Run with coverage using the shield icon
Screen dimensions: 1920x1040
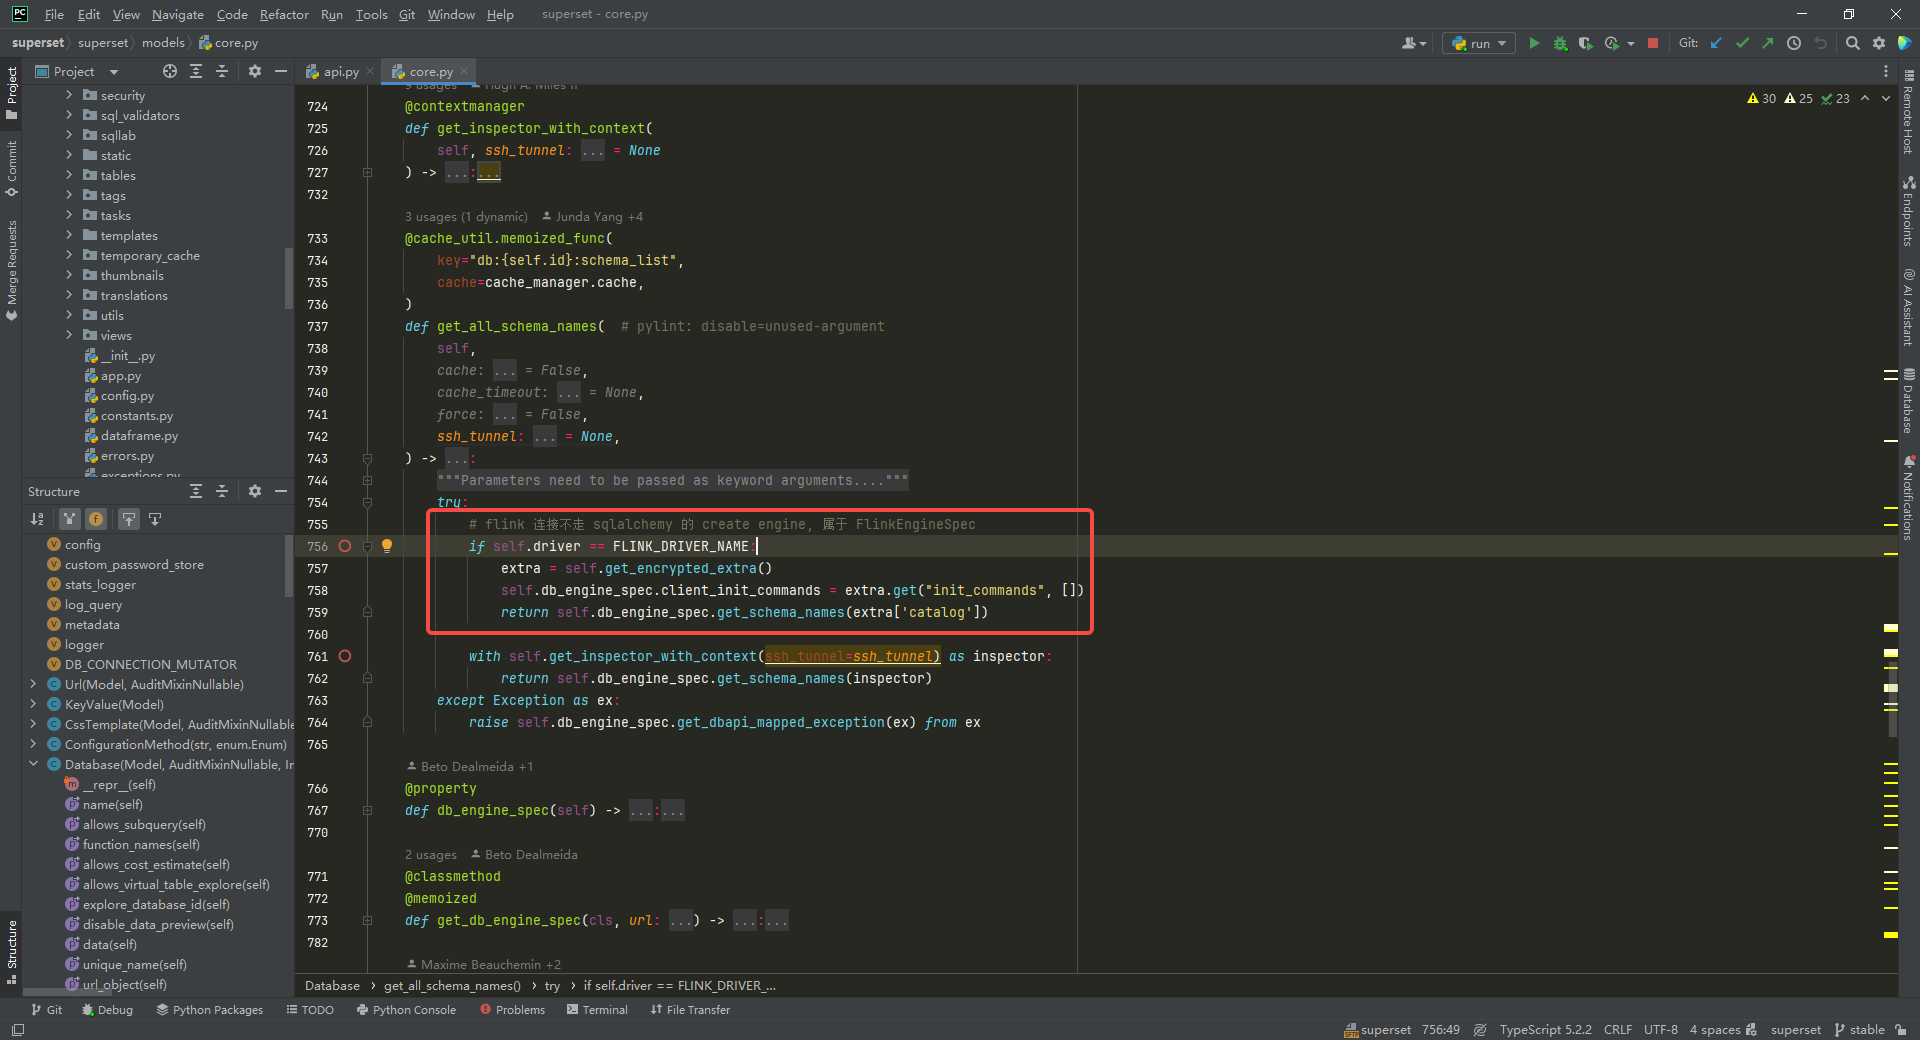coord(1585,43)
